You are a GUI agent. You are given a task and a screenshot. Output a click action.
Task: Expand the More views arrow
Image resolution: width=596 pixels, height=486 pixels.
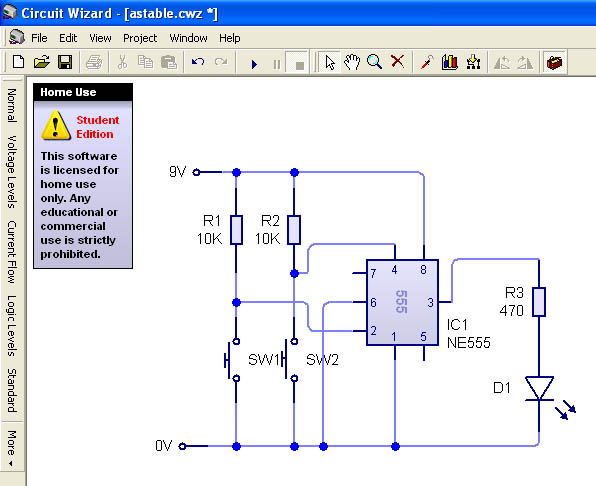(x=12, y=447)
